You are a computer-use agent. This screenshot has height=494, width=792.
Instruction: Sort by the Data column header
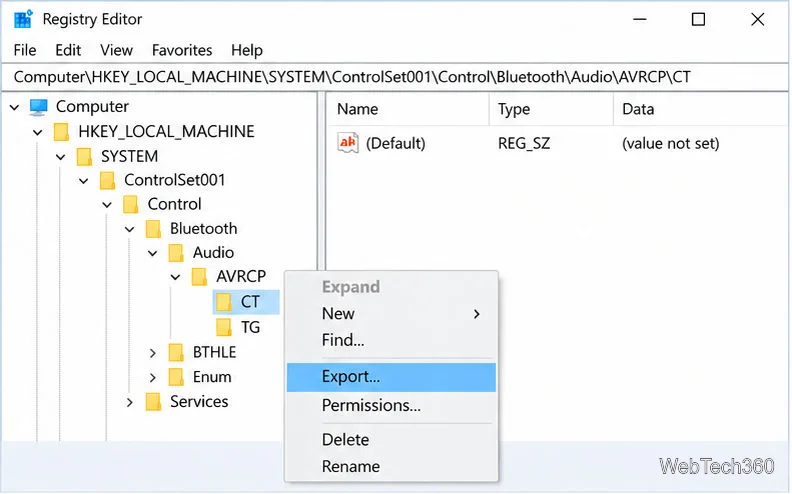point(701,109)
